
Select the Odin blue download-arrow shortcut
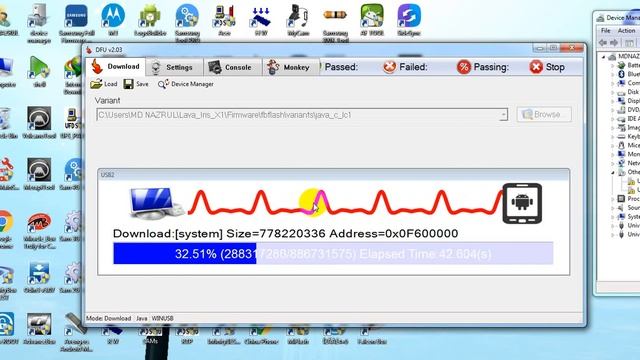tap(39, 273)
